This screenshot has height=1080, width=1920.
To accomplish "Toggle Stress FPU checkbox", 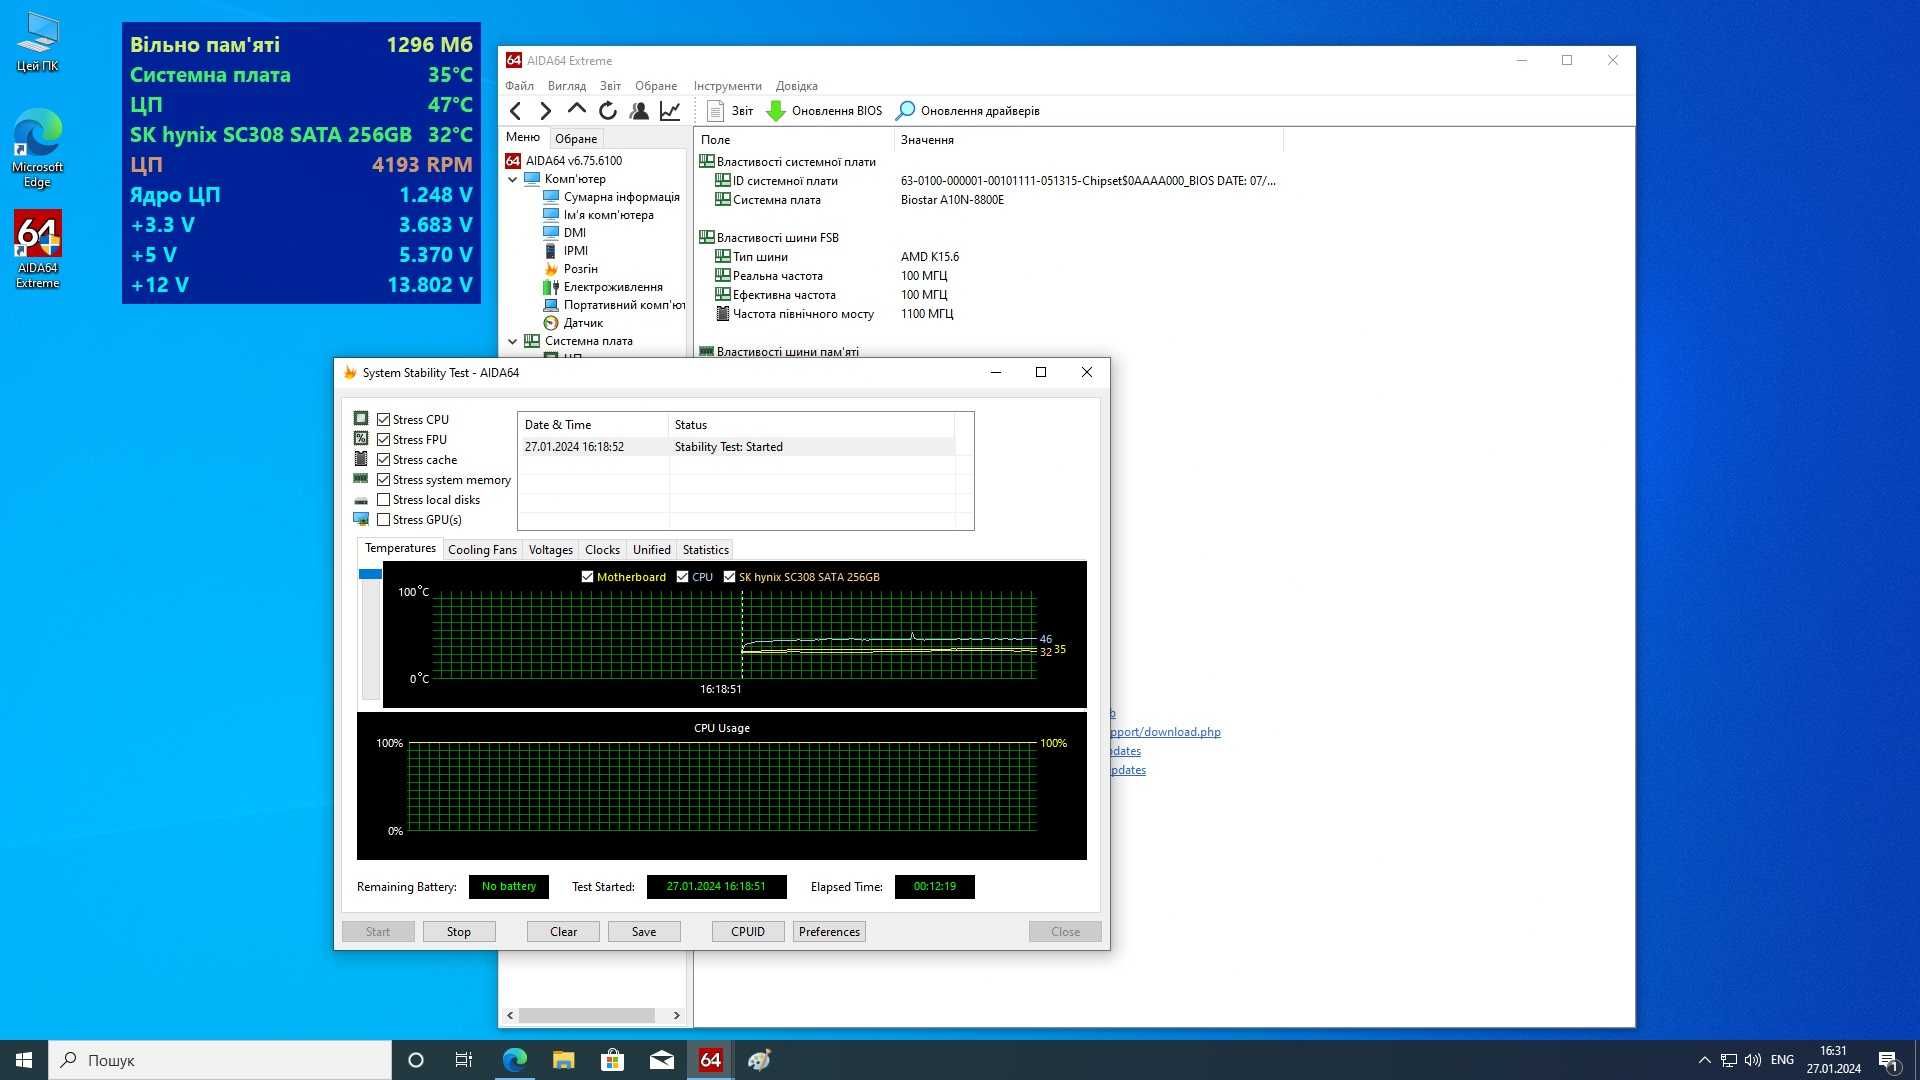I will 383,440.
